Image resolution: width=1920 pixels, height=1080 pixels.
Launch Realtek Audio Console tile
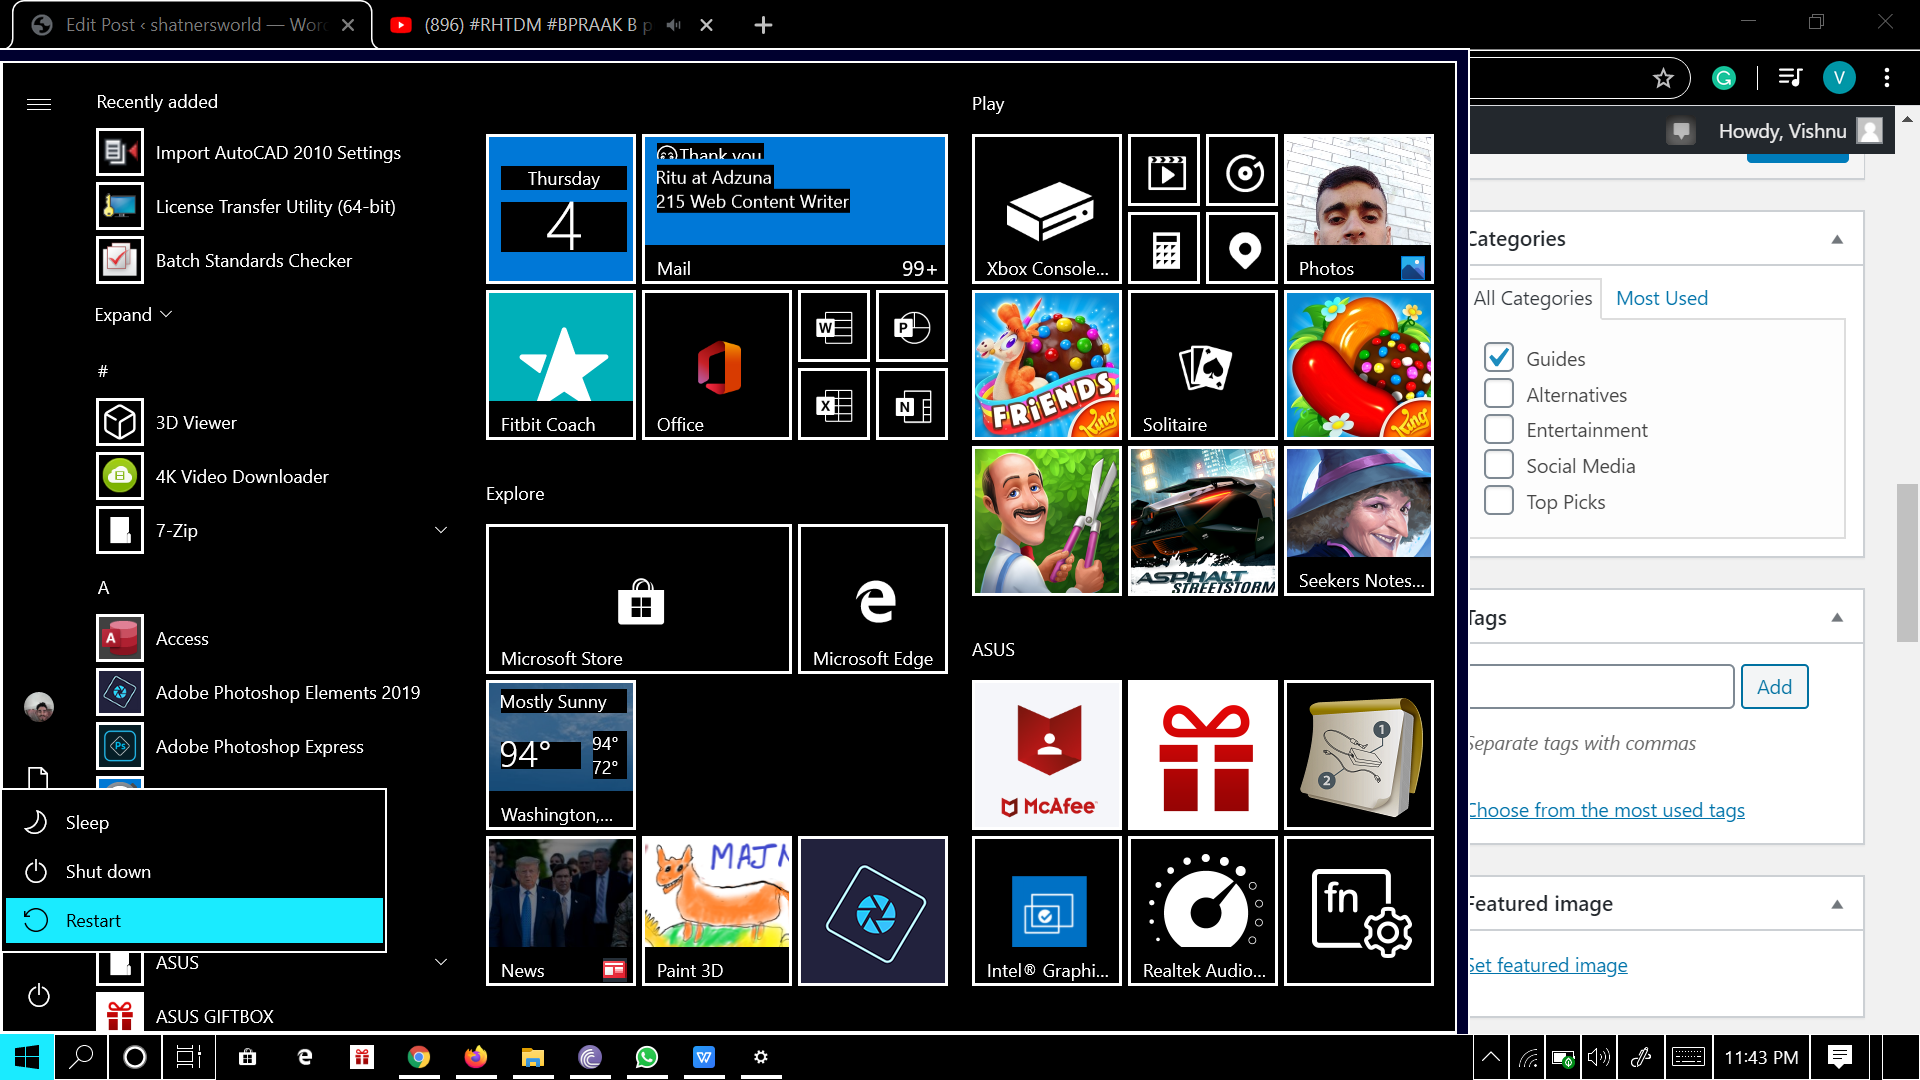(x=1202, y=911)
